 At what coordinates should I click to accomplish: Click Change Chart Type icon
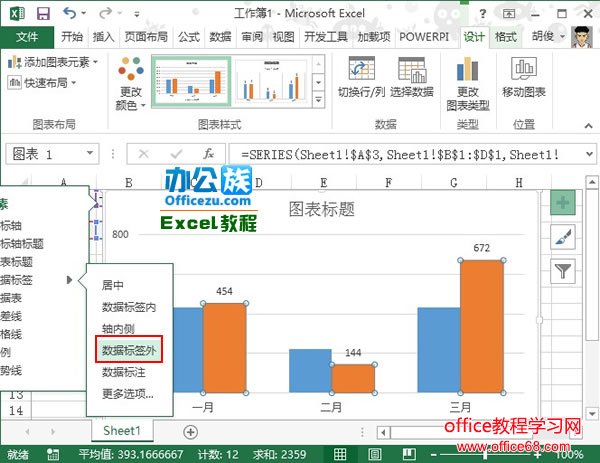(468, 69)
